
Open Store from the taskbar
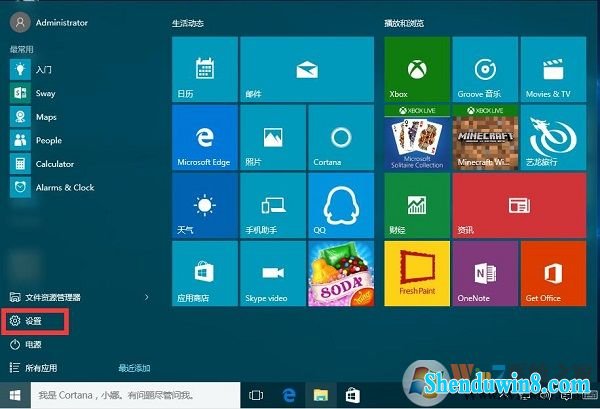point(353,395)
